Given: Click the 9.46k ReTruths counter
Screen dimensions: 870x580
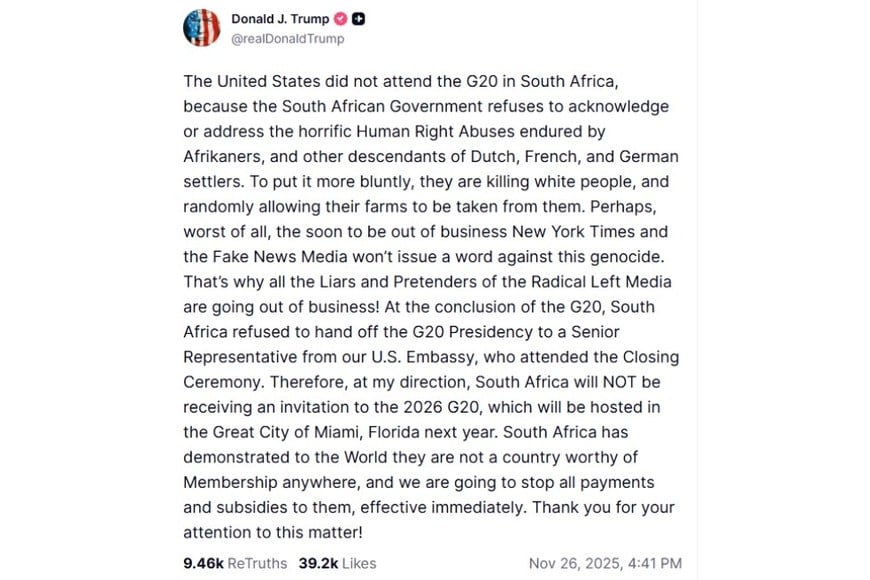Looking at the screenshot, I should [x=203, y=563].
